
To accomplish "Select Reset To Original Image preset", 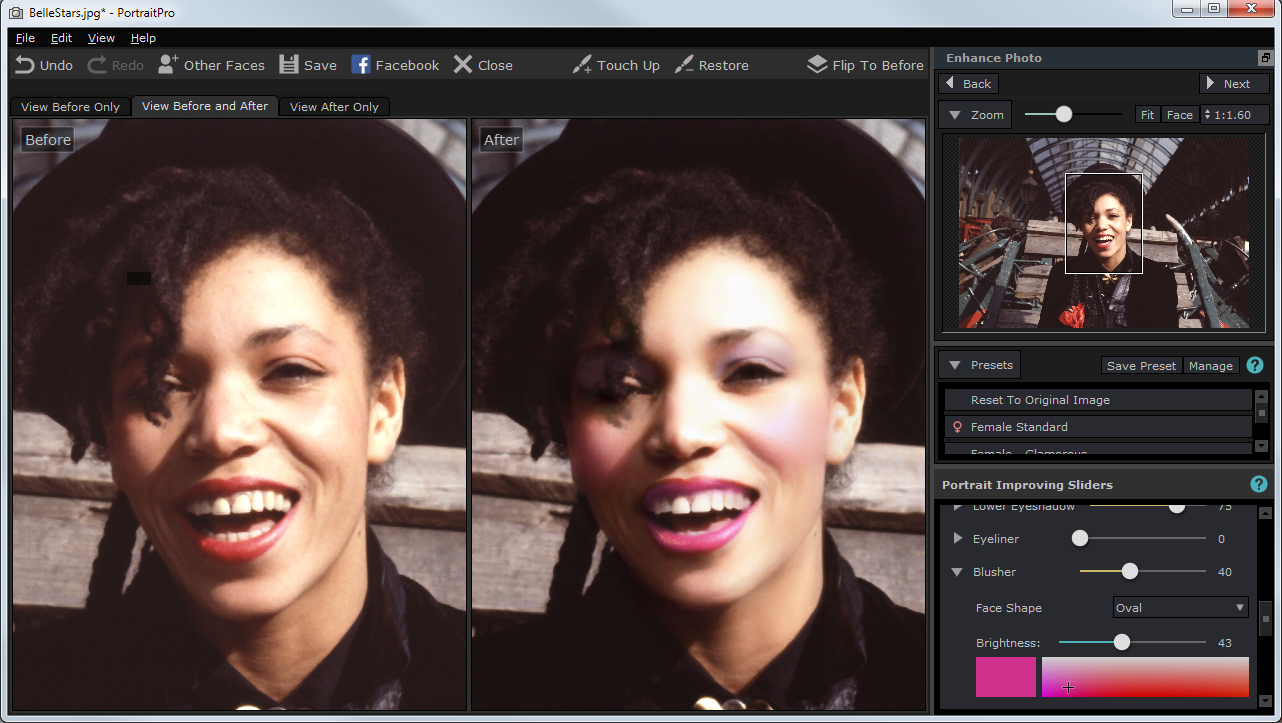I will 1098,400.
